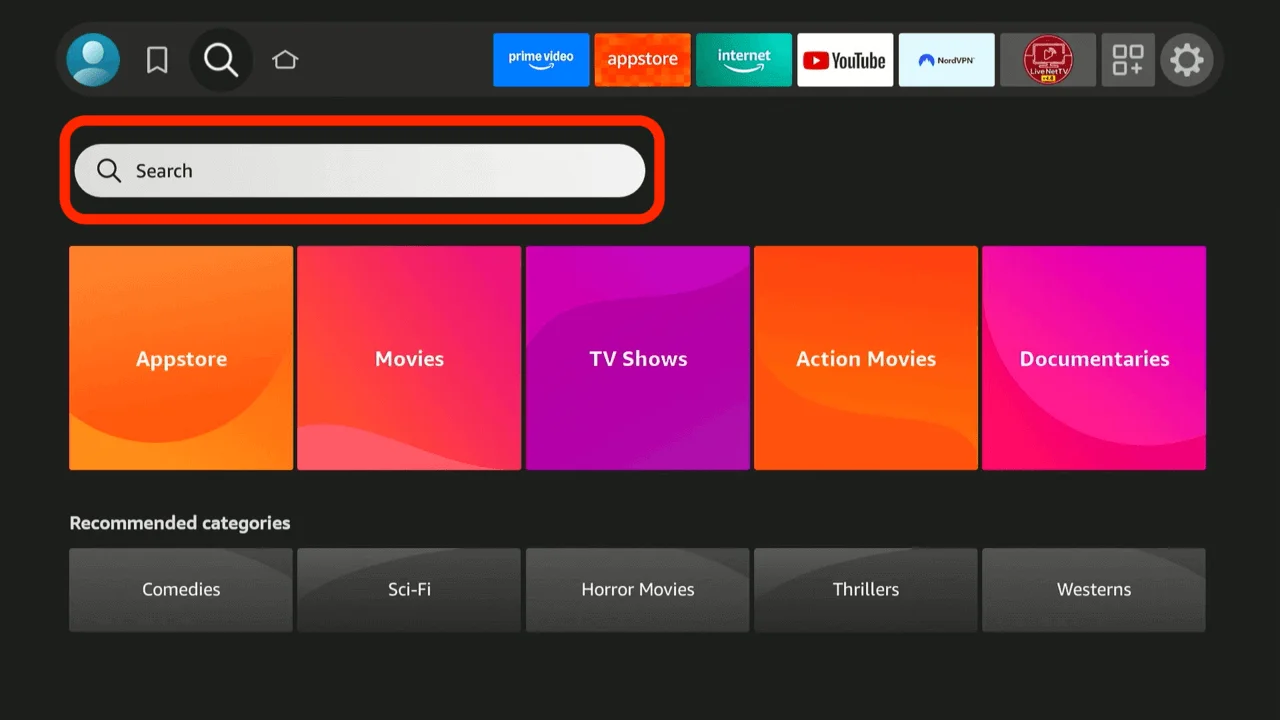Select the Action Movies tile
Screen dimensions: 1280x720
pos(865,358)
